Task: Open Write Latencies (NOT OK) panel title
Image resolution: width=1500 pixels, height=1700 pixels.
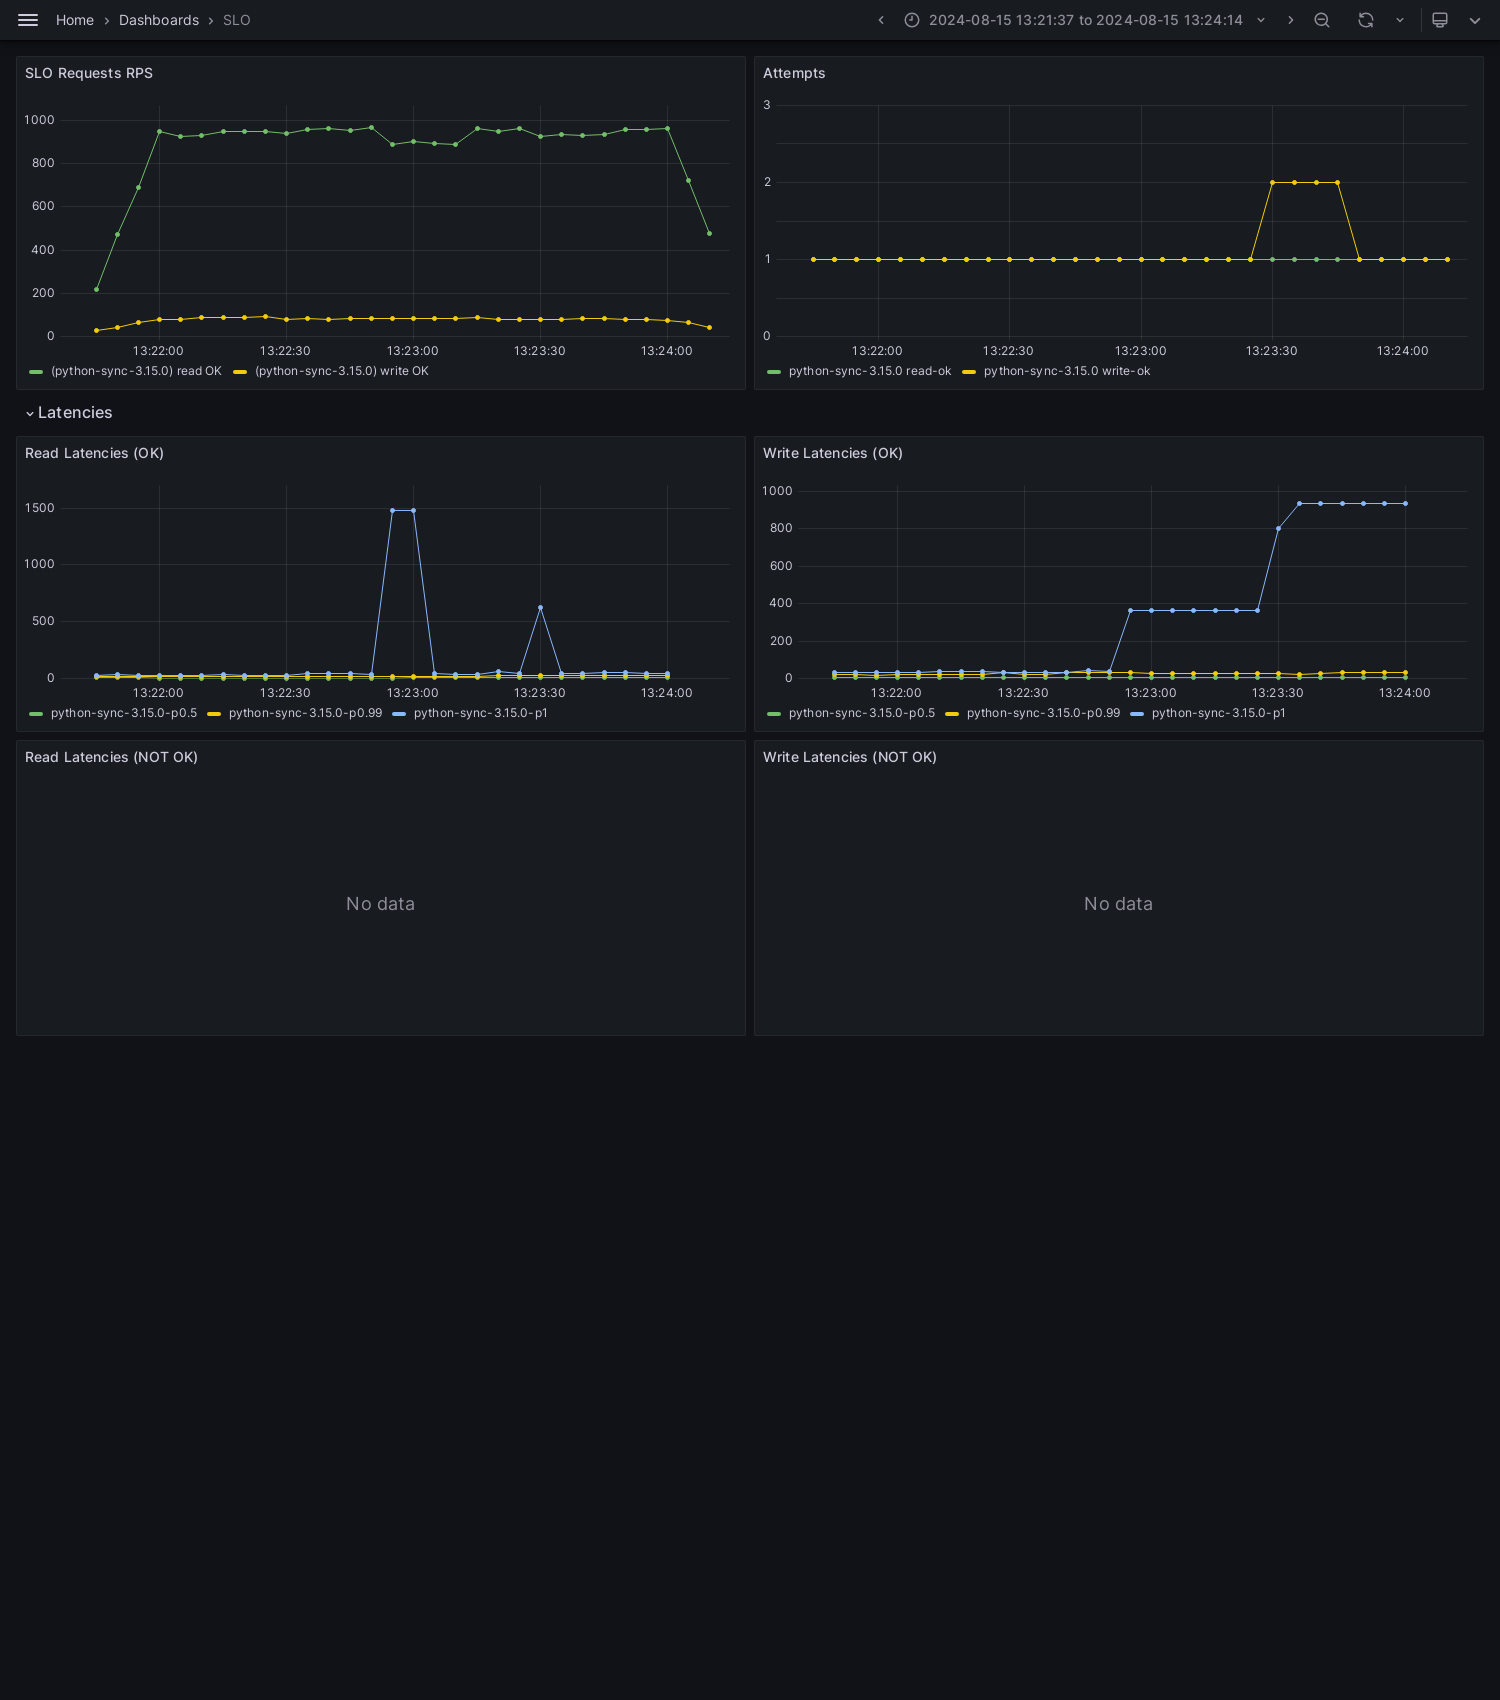Action: pos(850,757)
